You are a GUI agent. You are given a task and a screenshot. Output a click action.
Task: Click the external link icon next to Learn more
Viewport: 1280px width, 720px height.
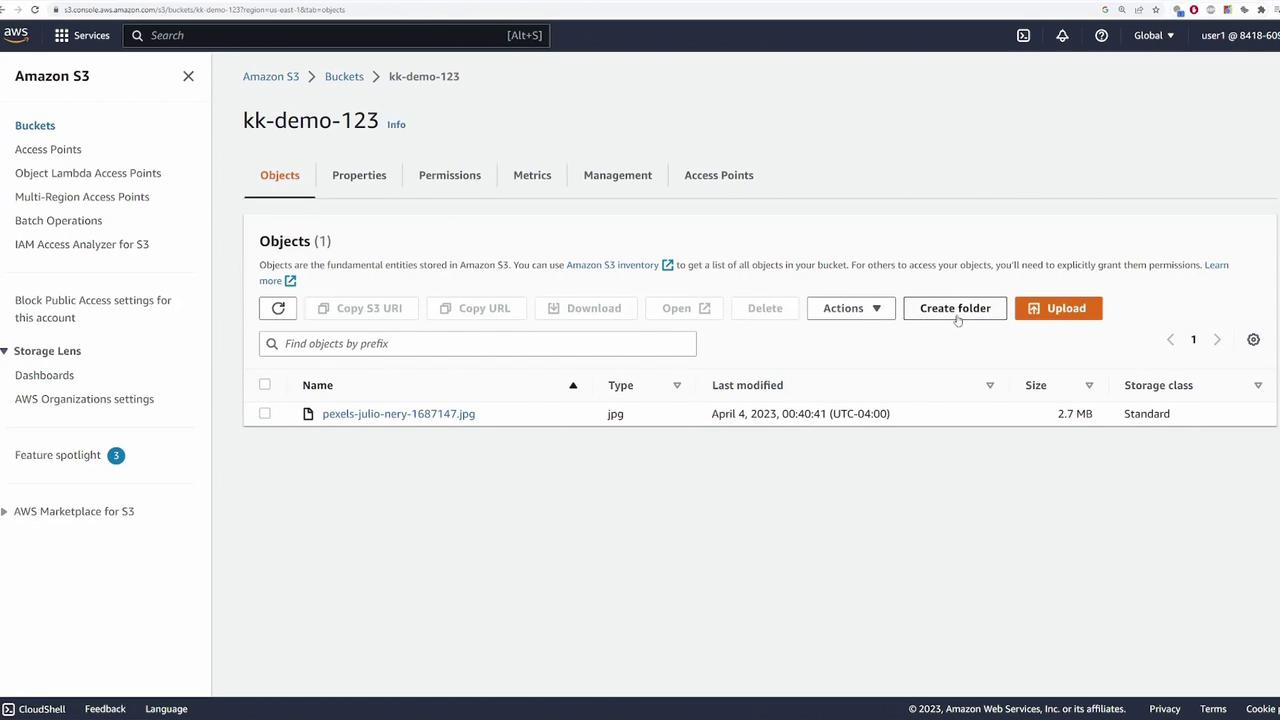[x=290, y=281]
